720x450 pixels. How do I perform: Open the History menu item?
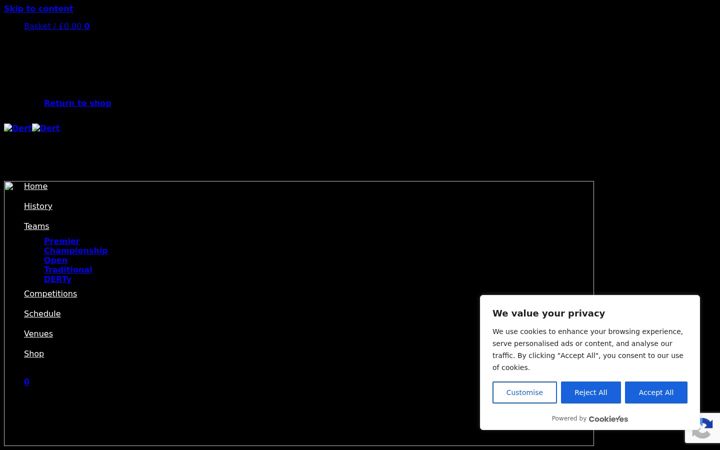[38, 206]
